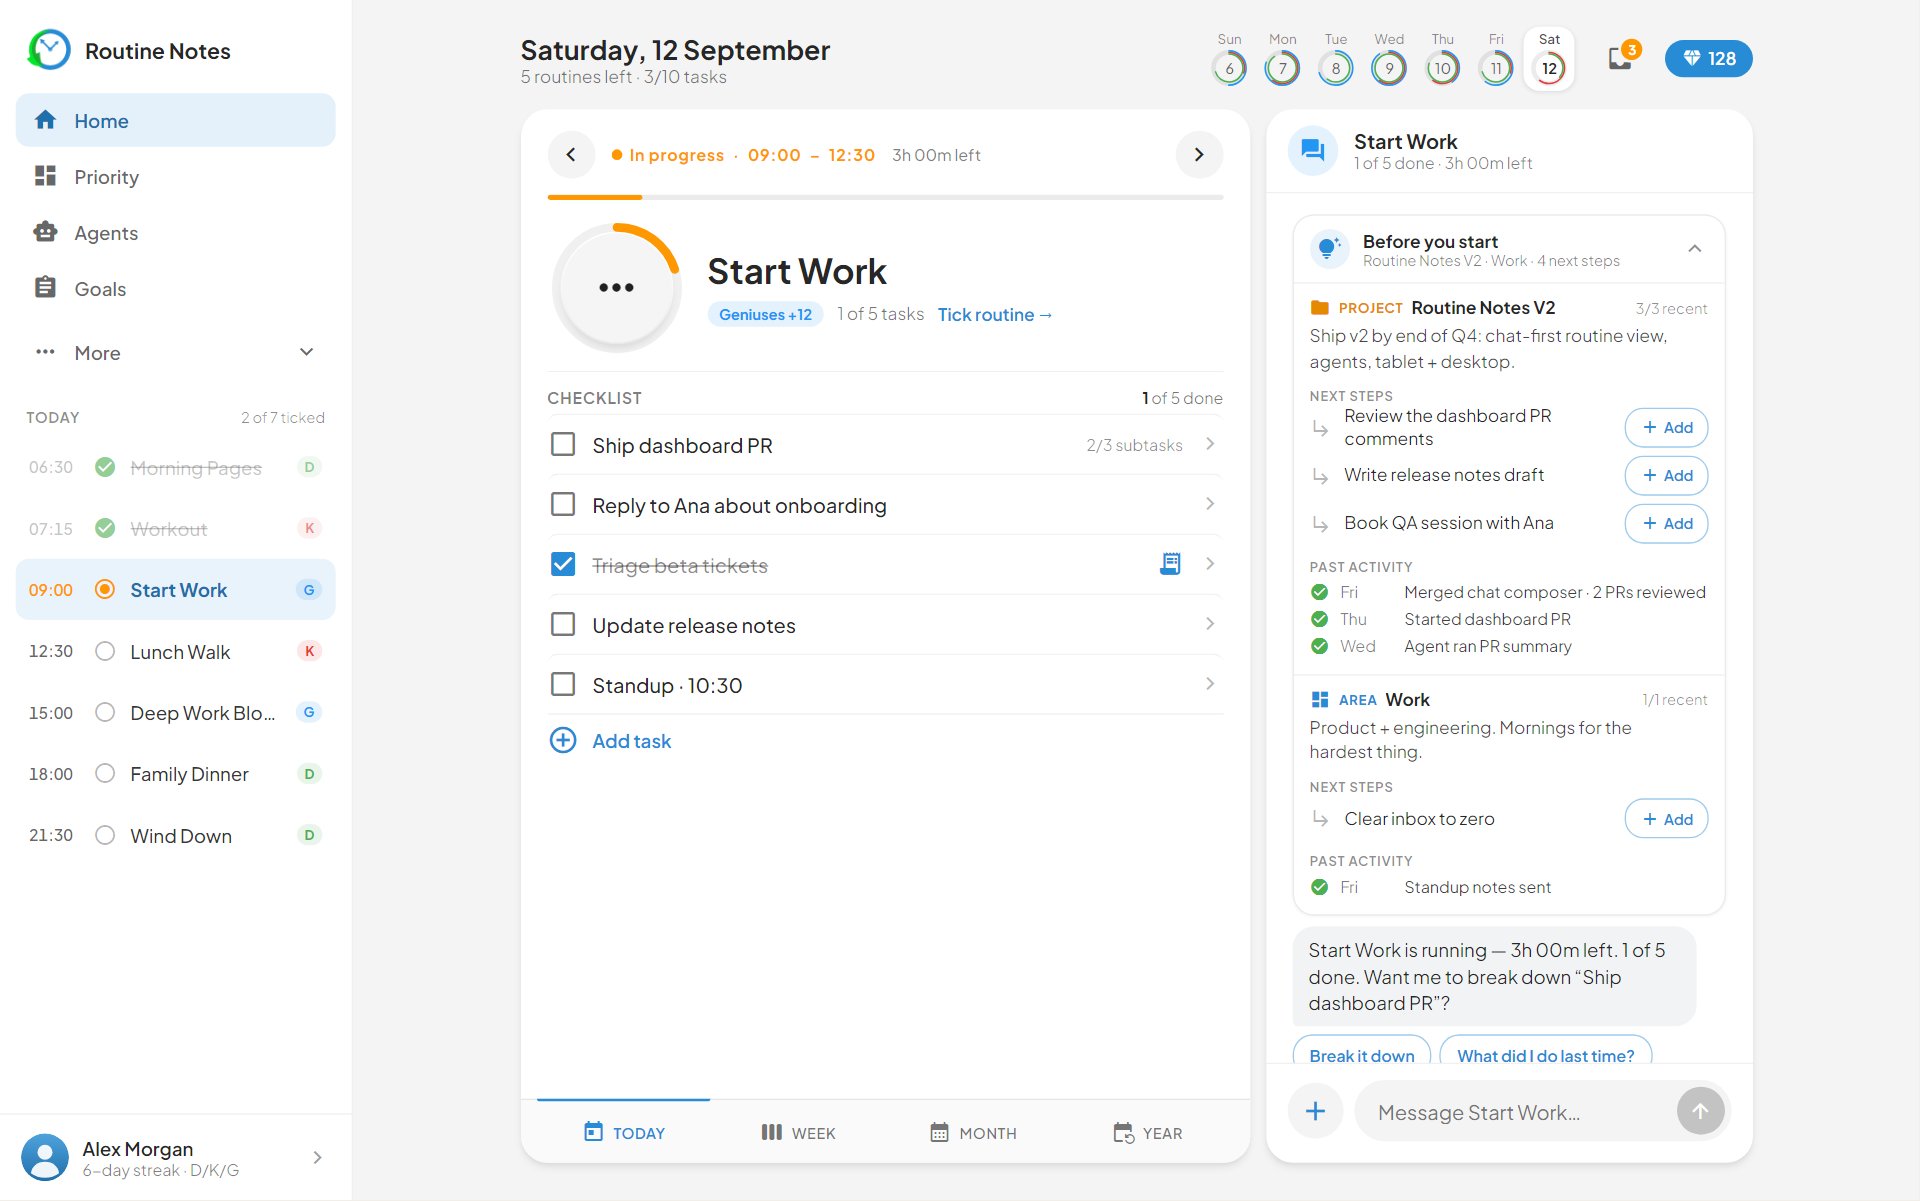Click the three-dots Start Work timer dial
This screenshot has height=1201, width=1920.
click(616, 287)
